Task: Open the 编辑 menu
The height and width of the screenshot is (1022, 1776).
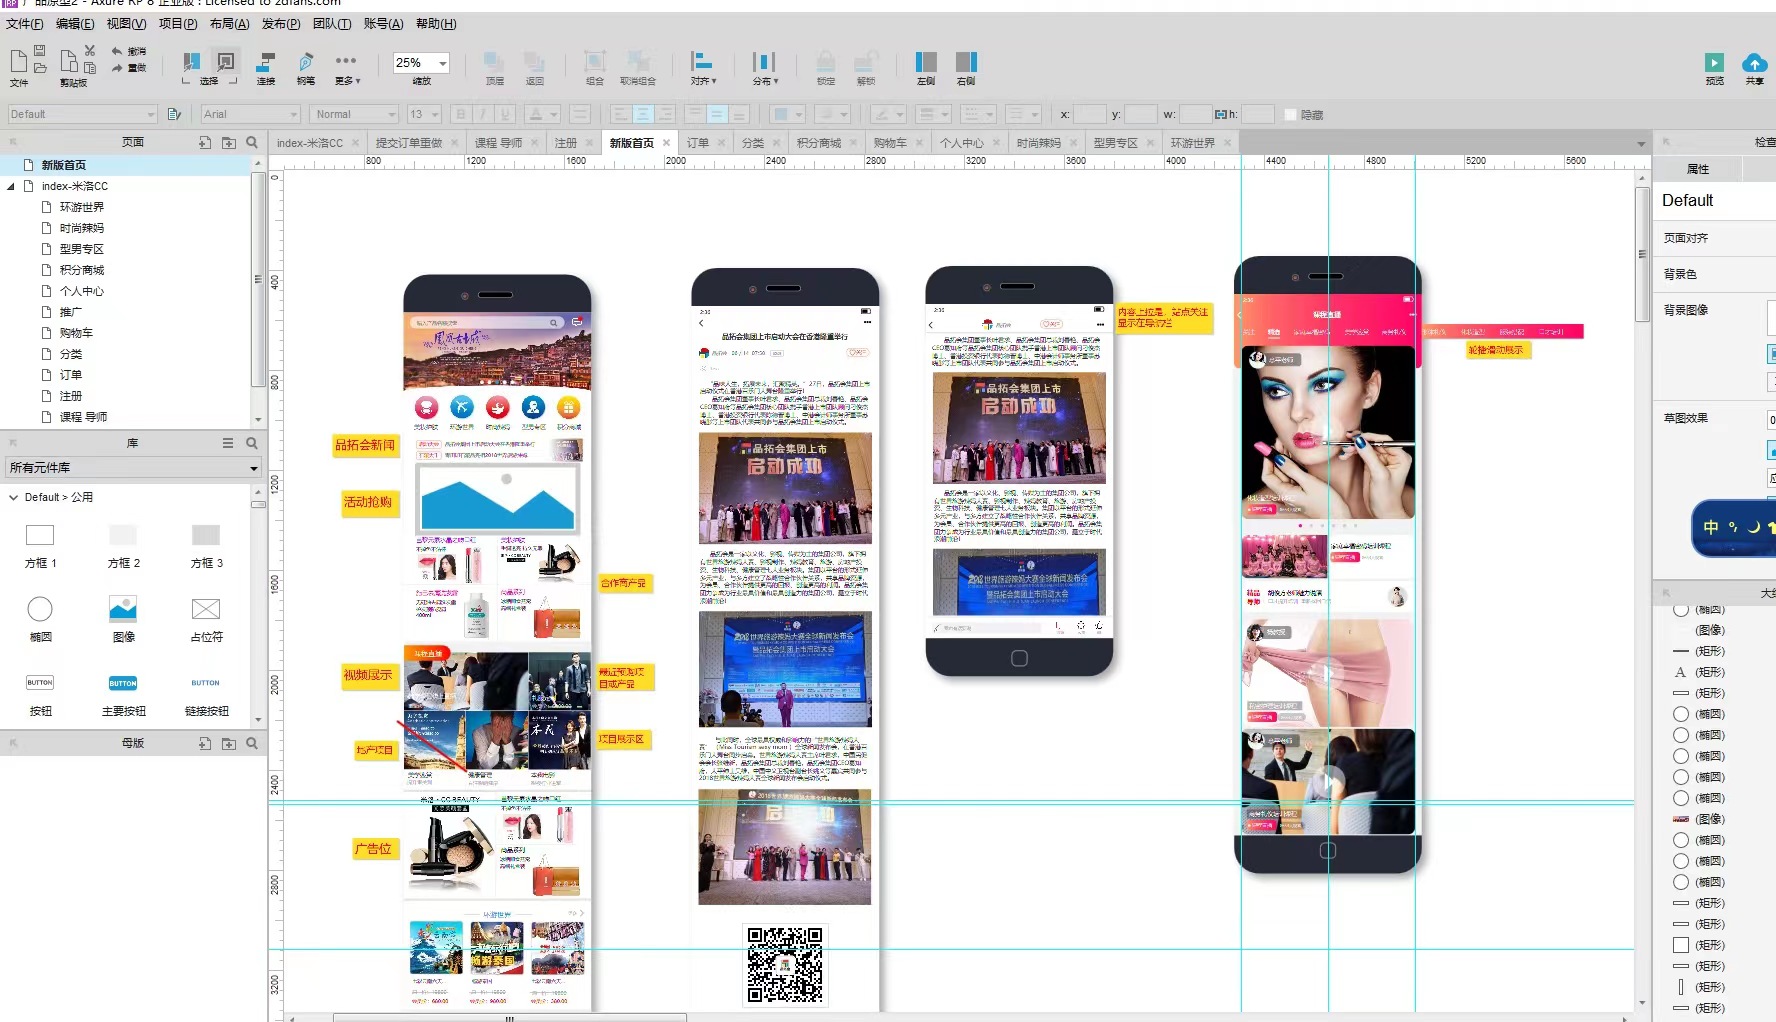Action: [75, 24]
